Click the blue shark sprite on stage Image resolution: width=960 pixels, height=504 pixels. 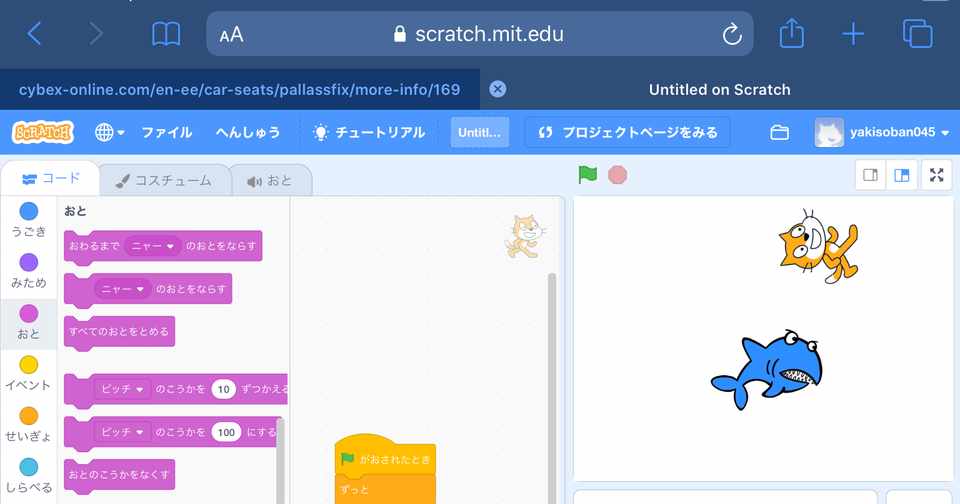tap(767, 369)
